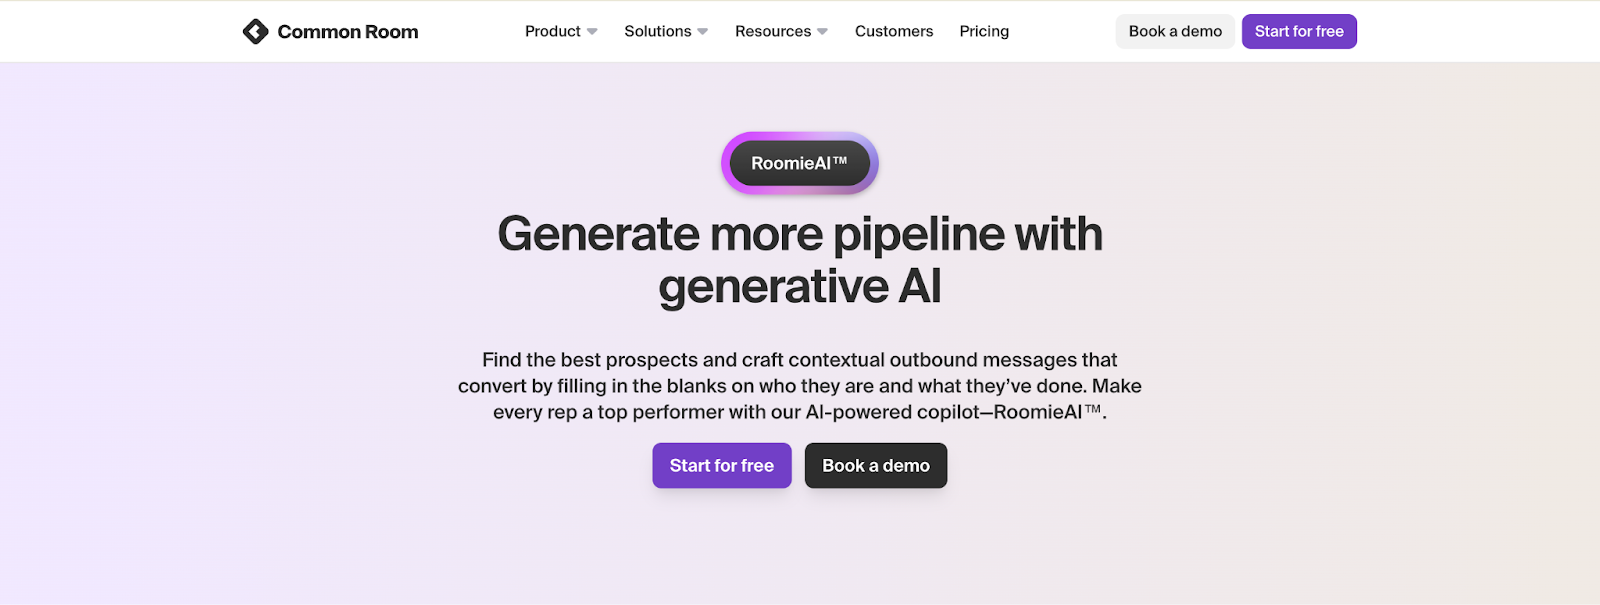
Task: Click the paragraph line starting "convert by filling"
Action: (x=800, y=386)
